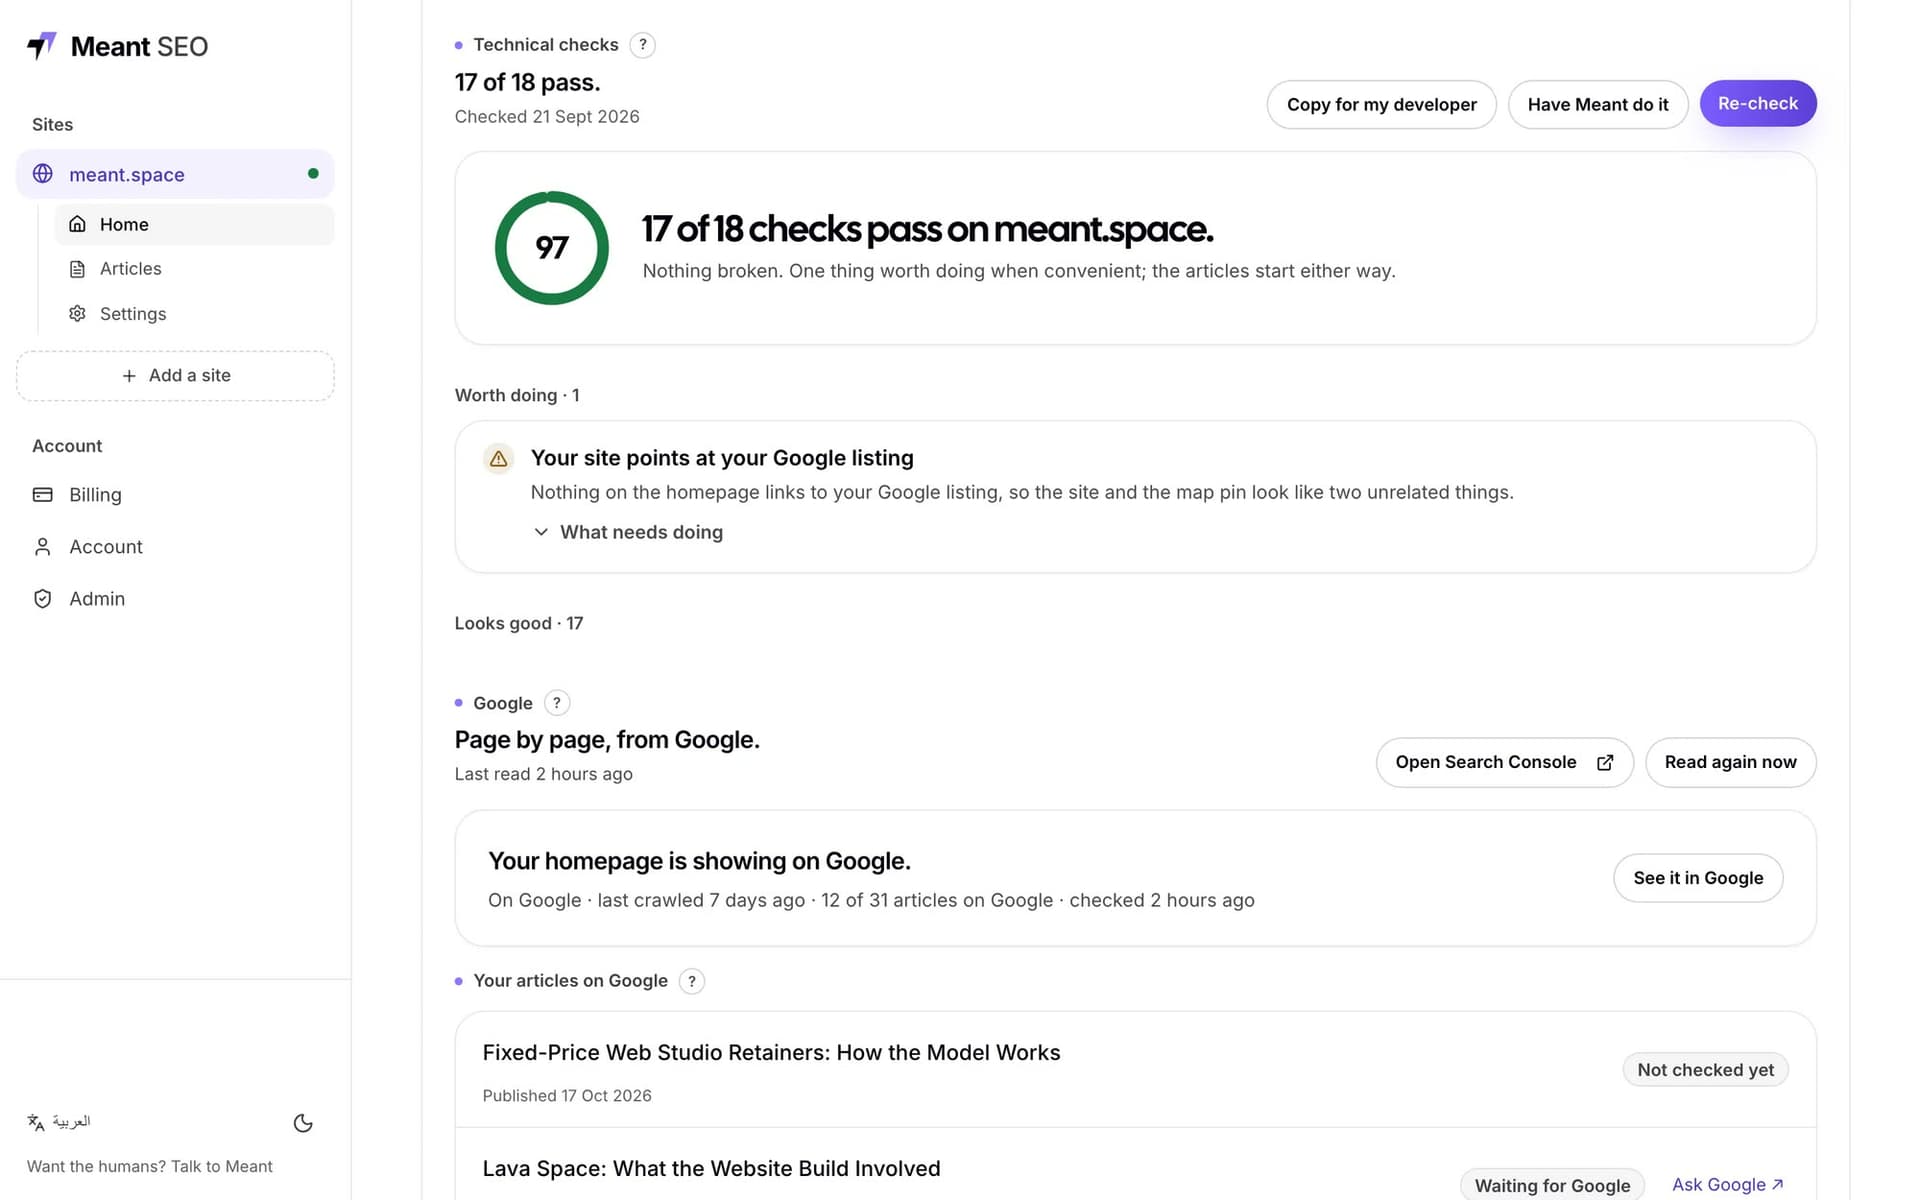The width and height of the screenshot is (1920, 1200).
Task: Click Copy for my developer
Action: [1381, 105]
